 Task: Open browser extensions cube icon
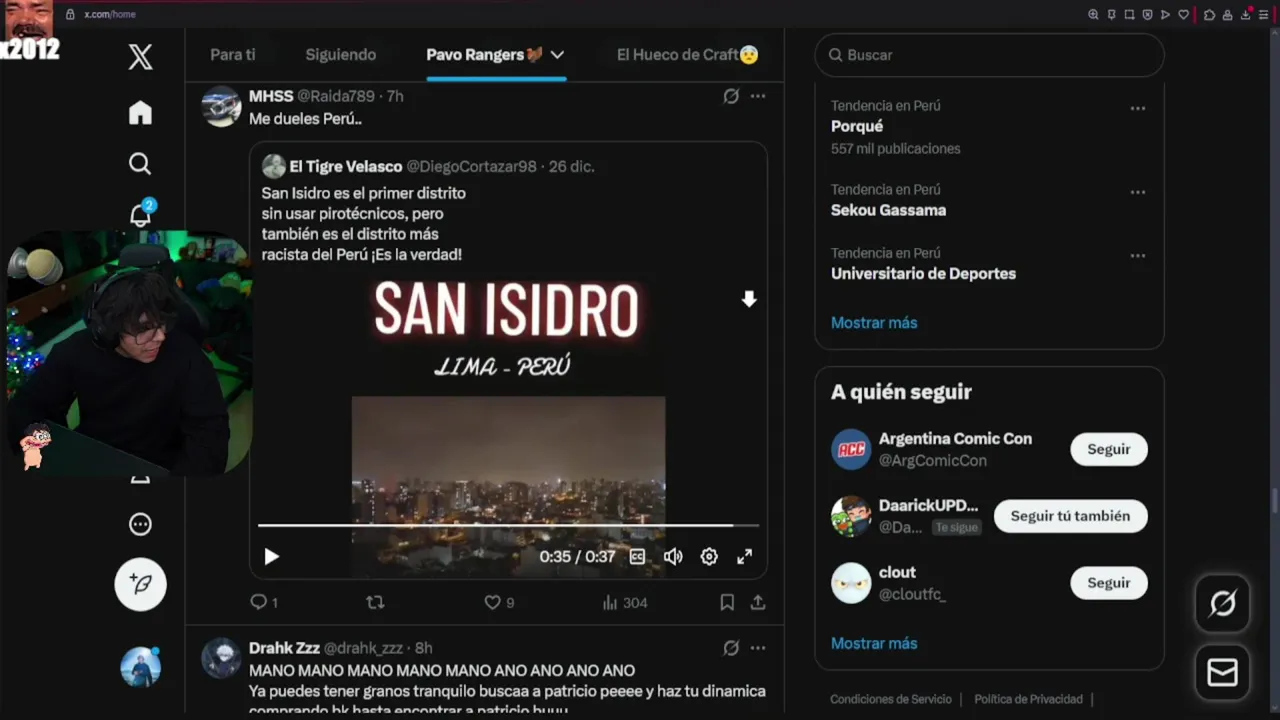tap(1209, 14)
